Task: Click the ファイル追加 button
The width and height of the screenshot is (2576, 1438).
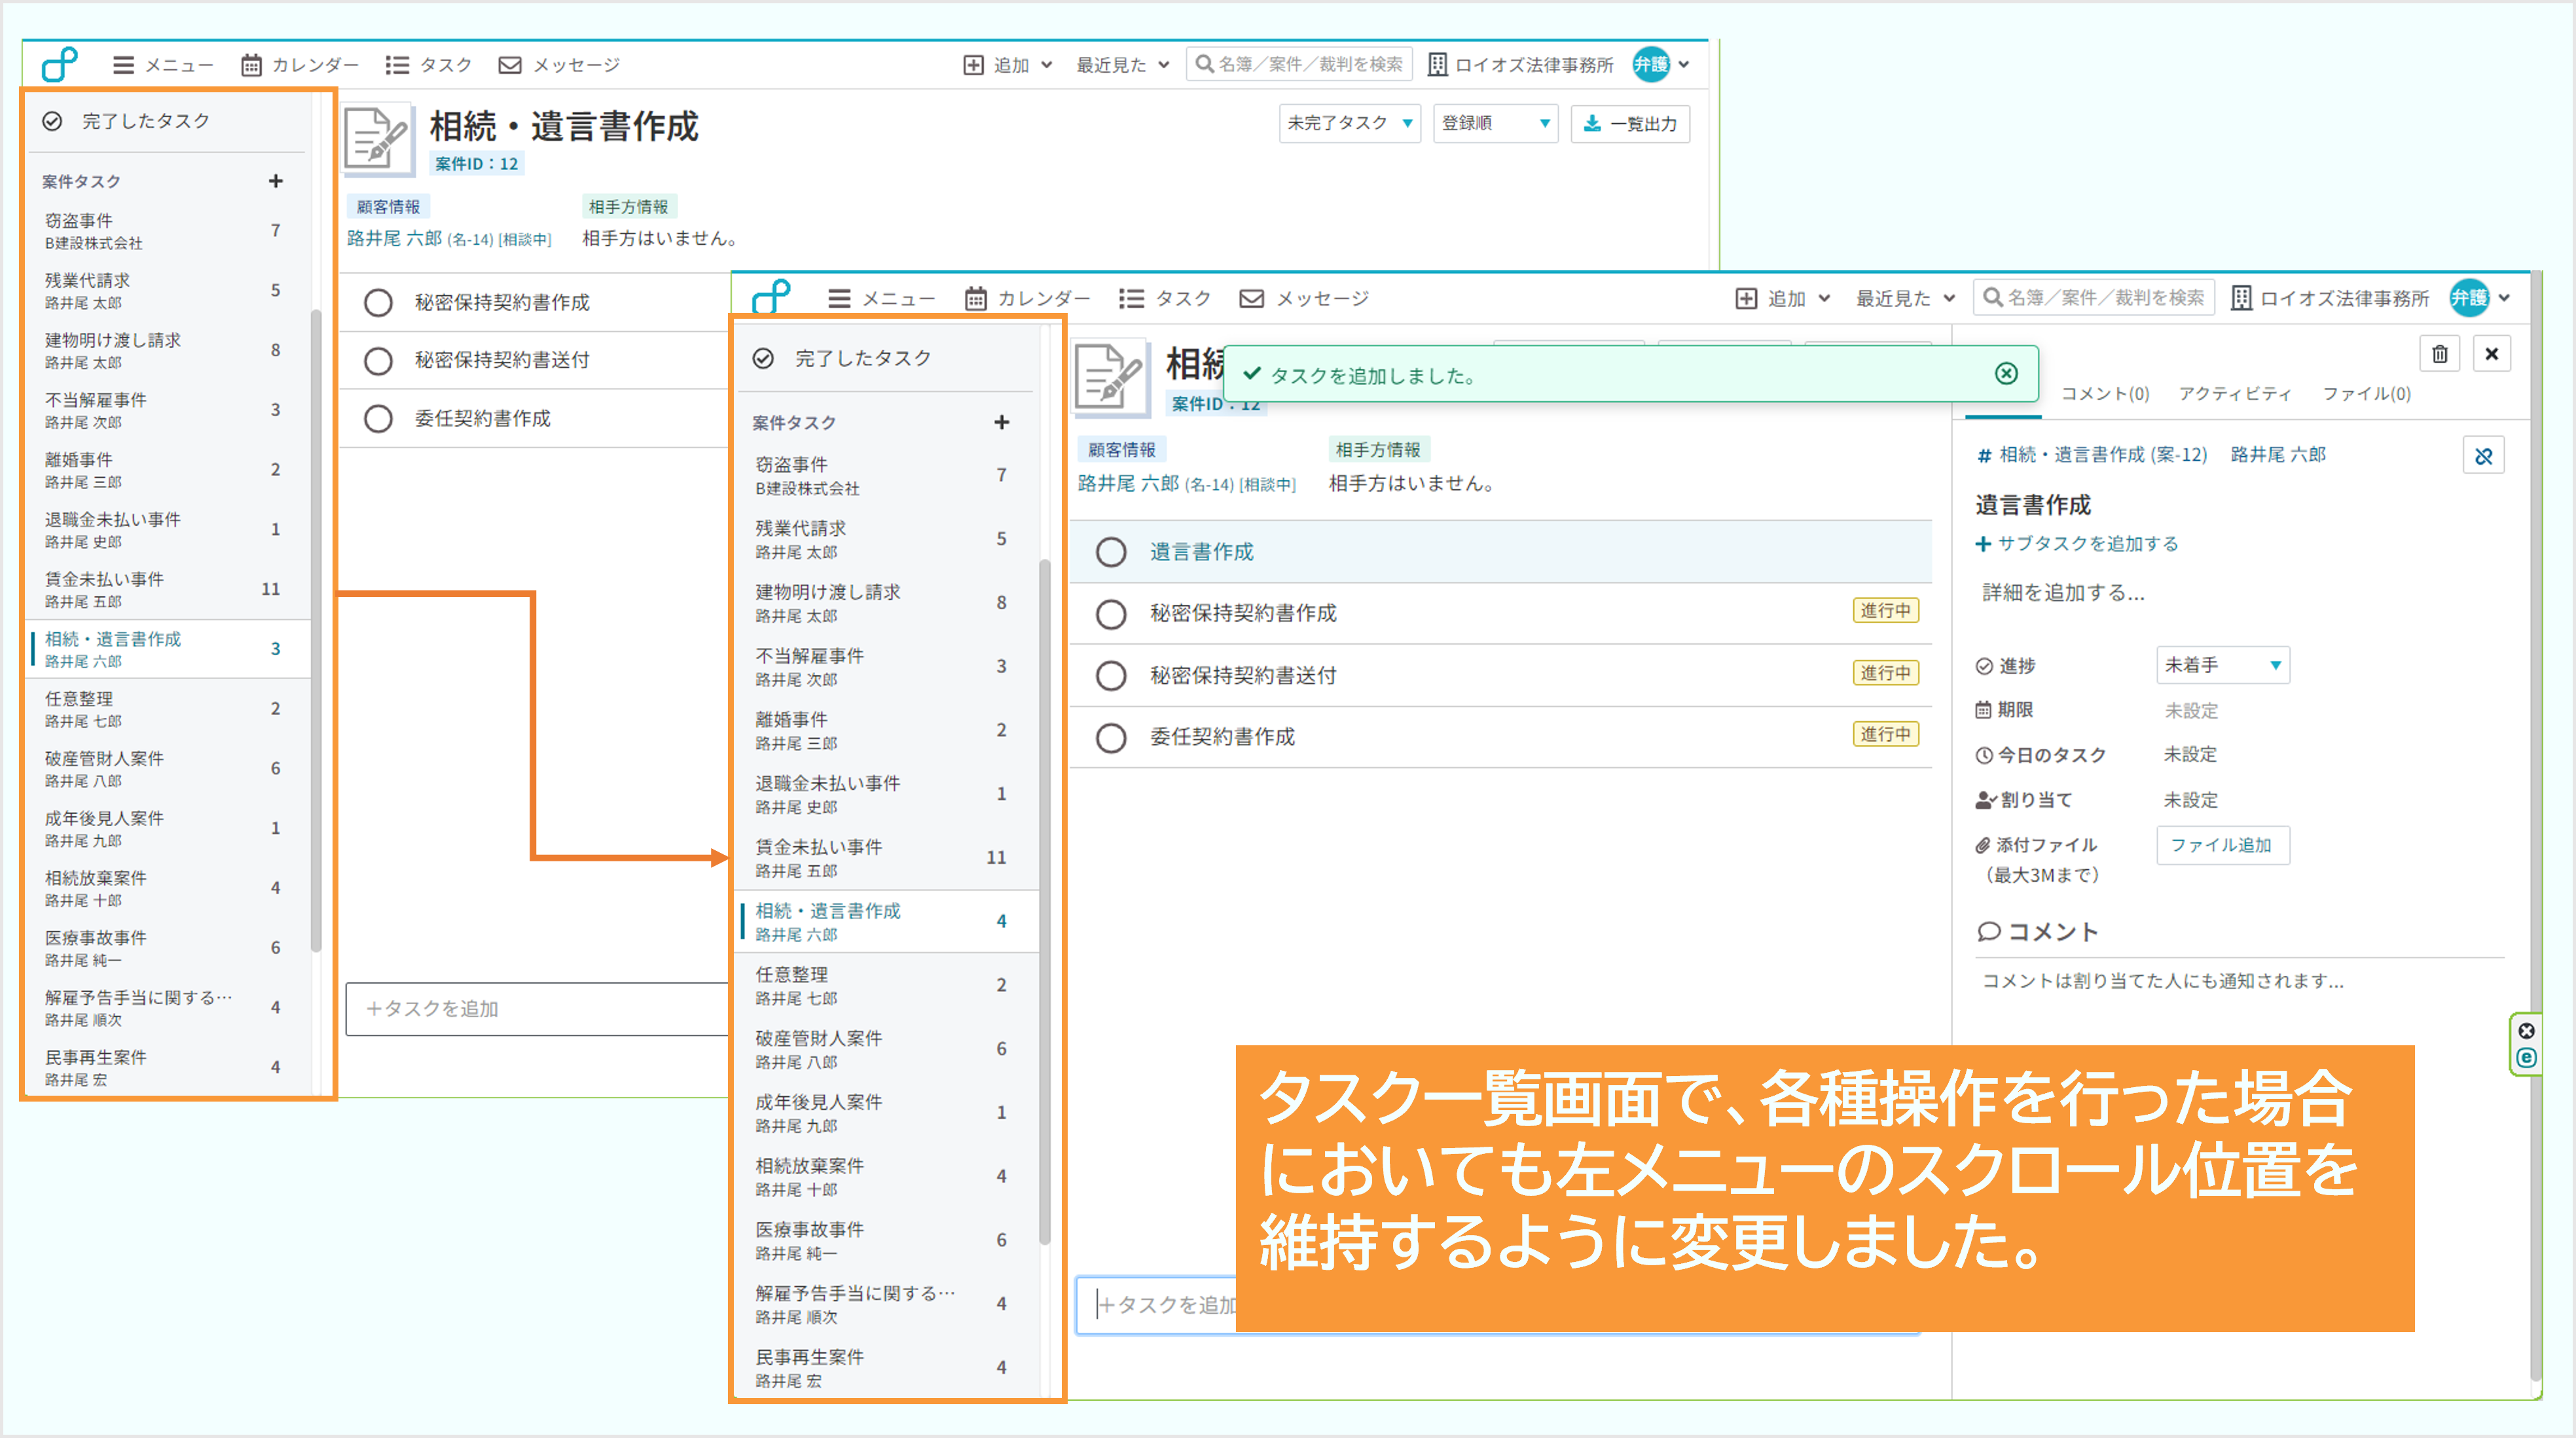Action: coord(2222,845)
